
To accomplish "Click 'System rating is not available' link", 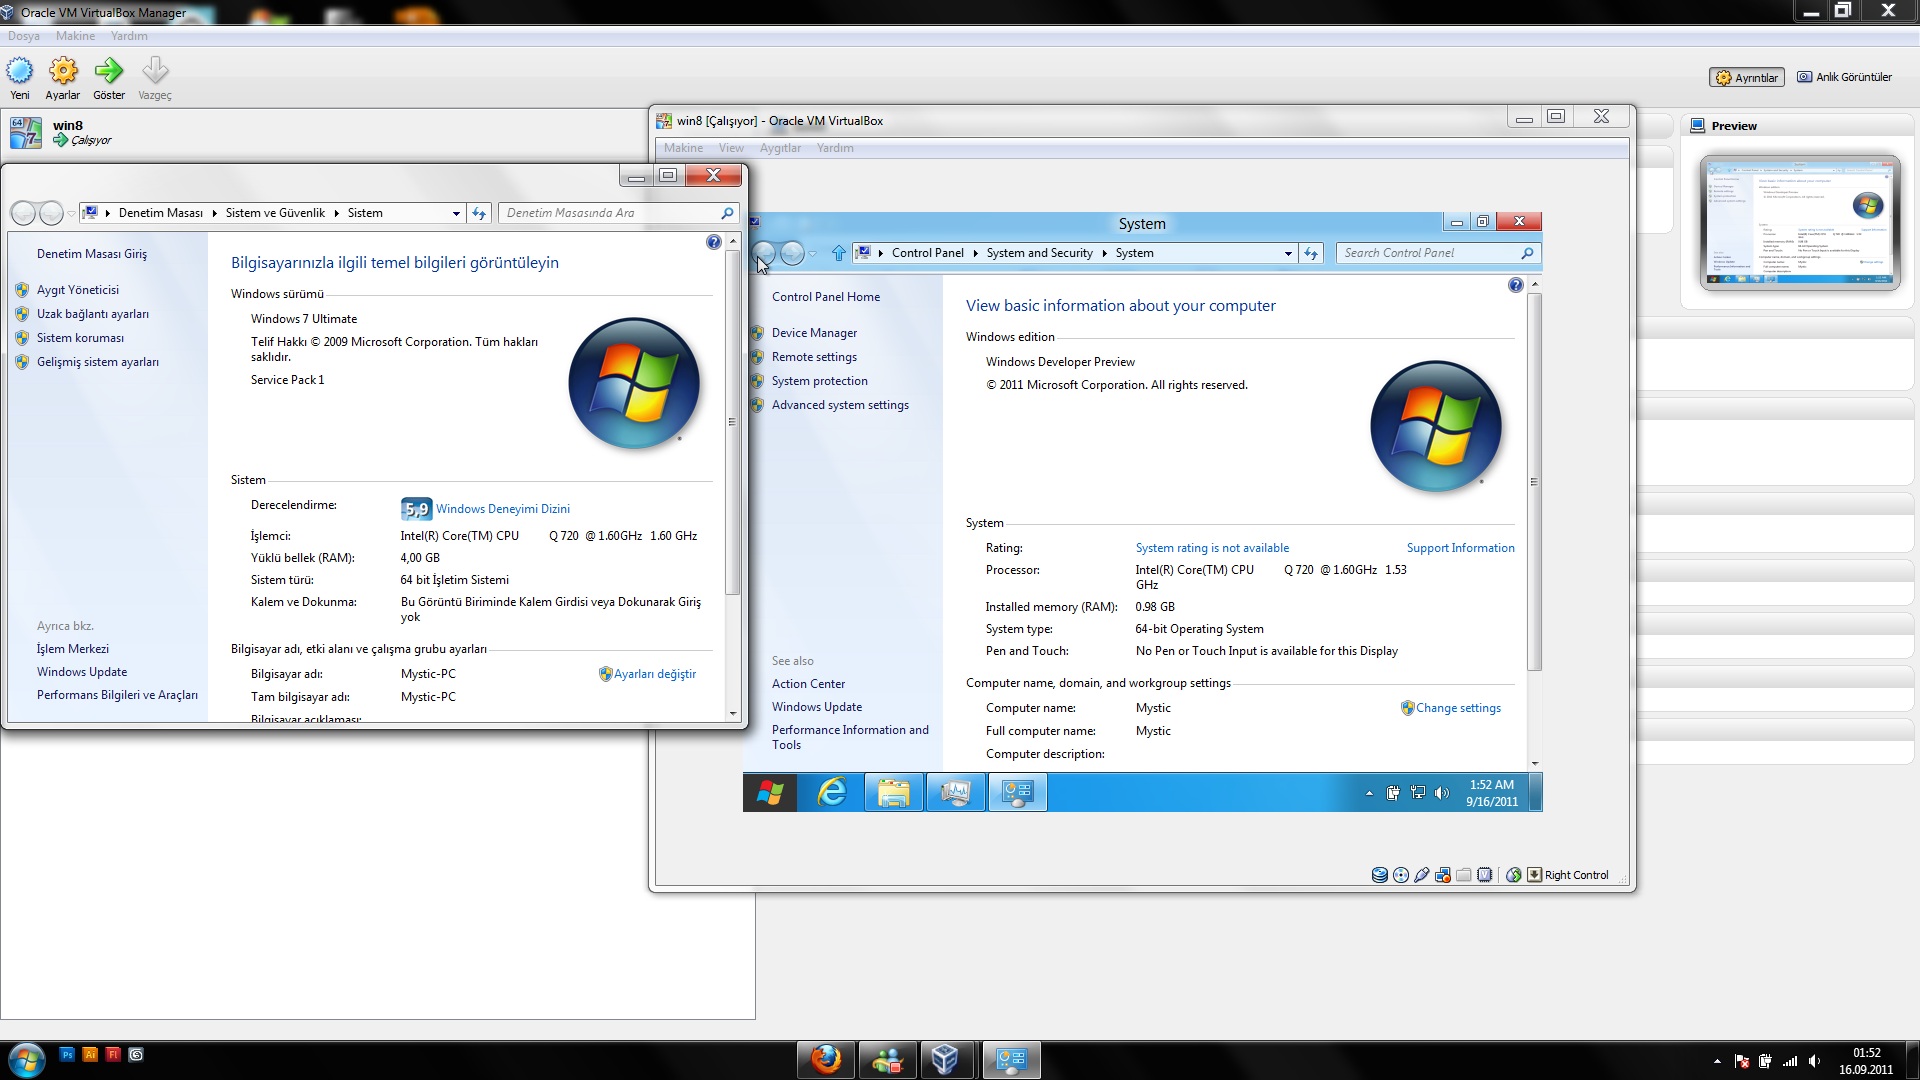I will pyautogui.click(x=1212, y=548).
